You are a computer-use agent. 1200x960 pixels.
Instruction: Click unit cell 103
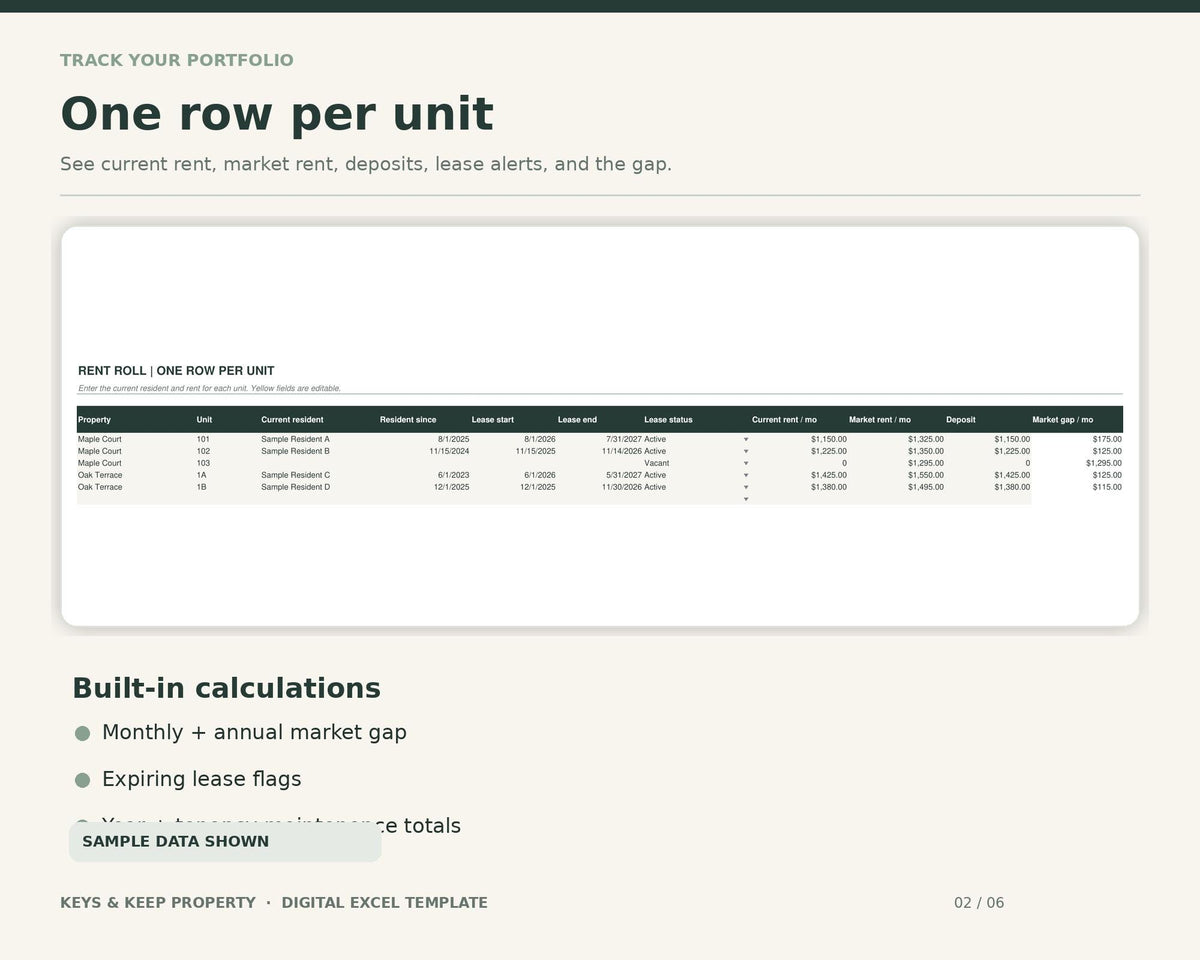[x=203, y=463]
